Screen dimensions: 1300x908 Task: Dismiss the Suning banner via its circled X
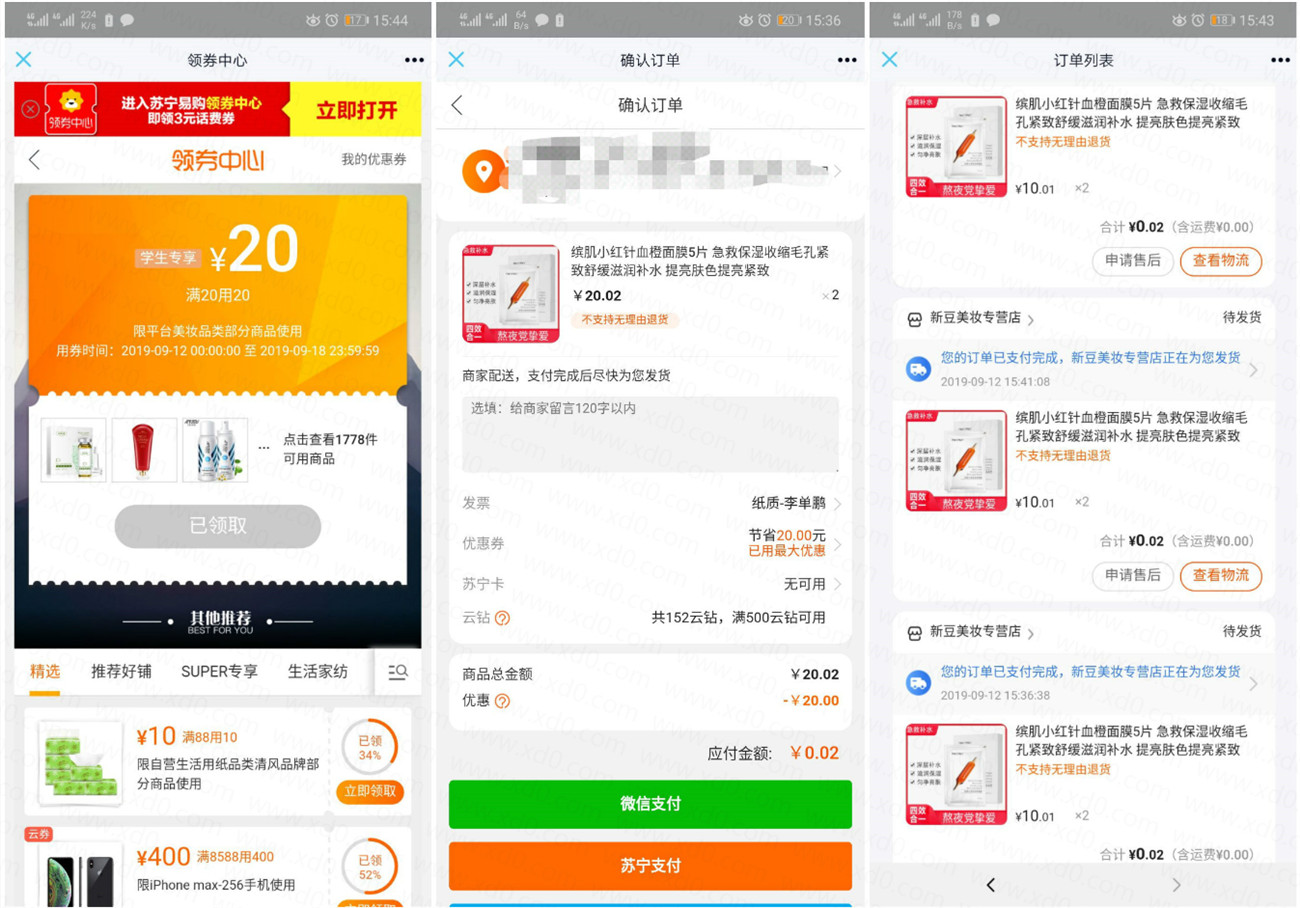tap(31, 109)
